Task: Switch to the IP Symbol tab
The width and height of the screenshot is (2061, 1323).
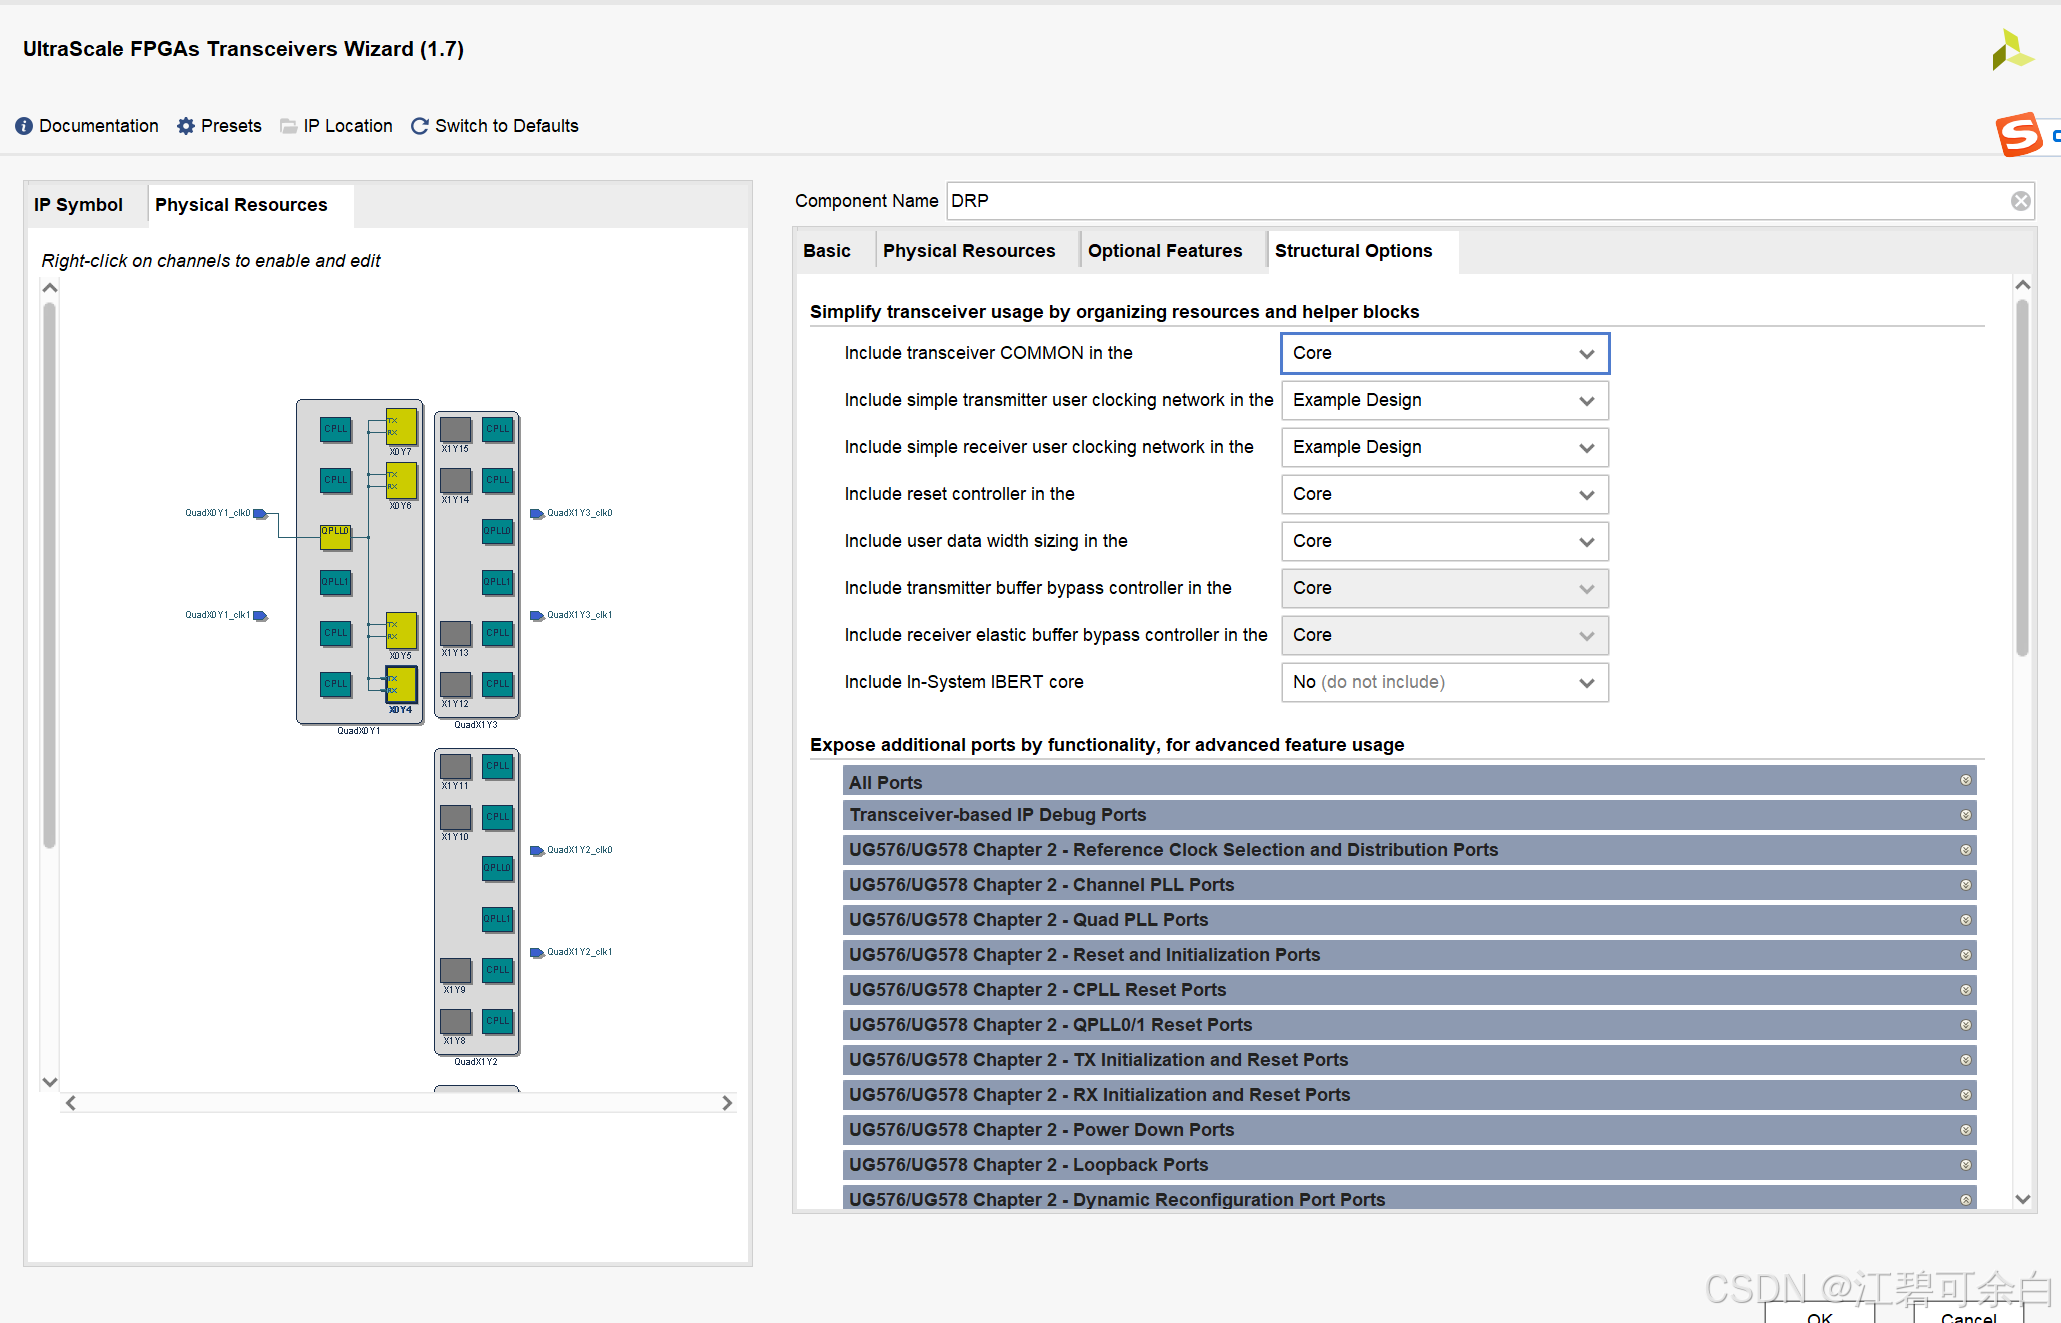Action: (x=79, y=205)
